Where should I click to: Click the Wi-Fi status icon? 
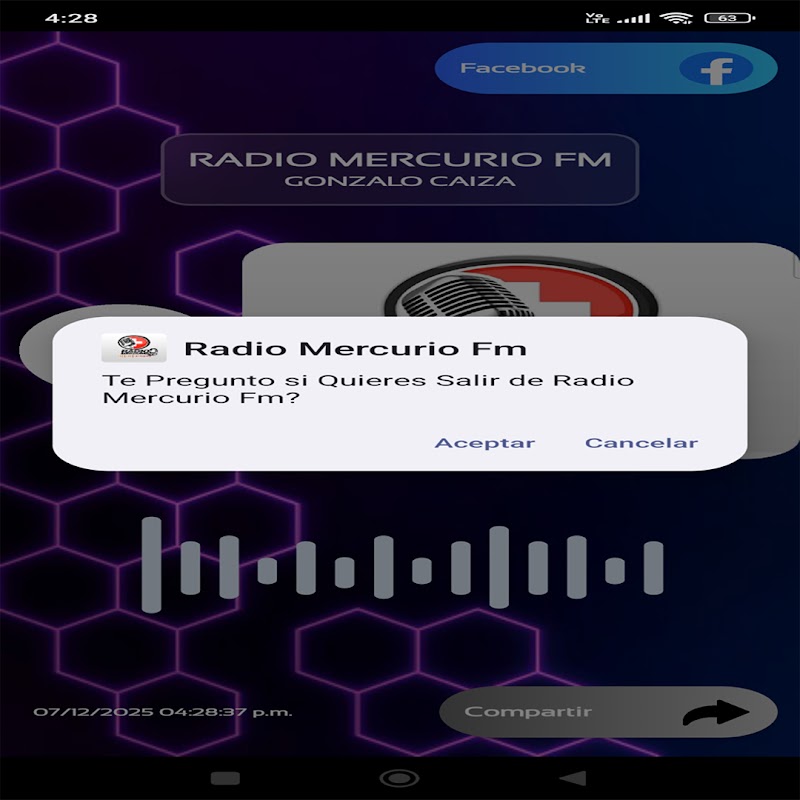pos(676,18)
